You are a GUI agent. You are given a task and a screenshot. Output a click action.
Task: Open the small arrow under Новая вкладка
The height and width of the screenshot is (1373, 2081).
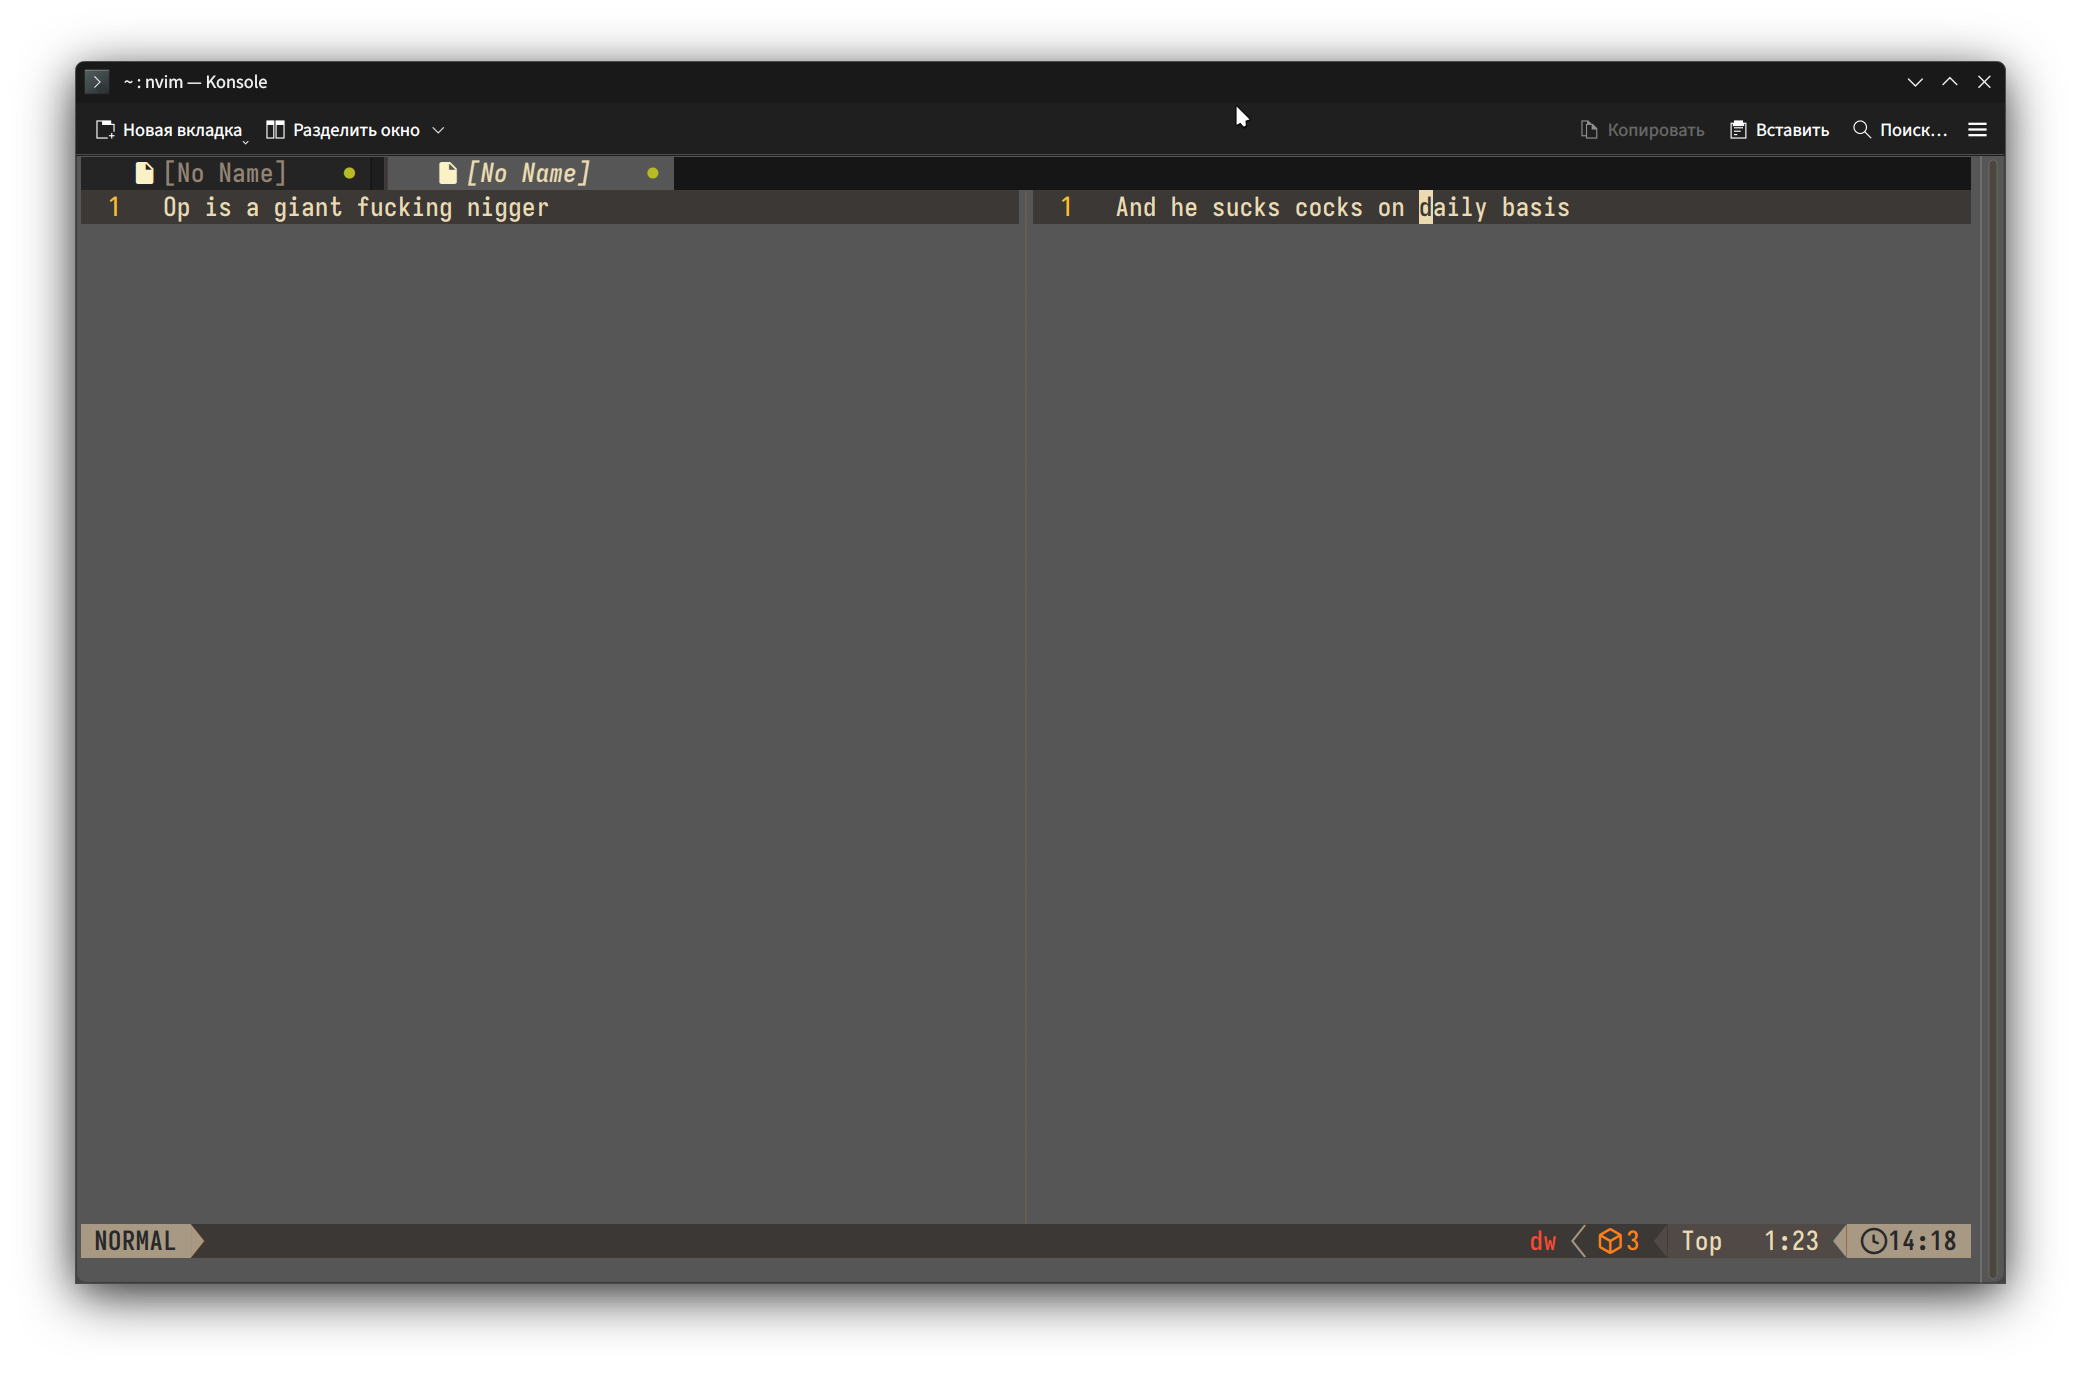(245, 142)
